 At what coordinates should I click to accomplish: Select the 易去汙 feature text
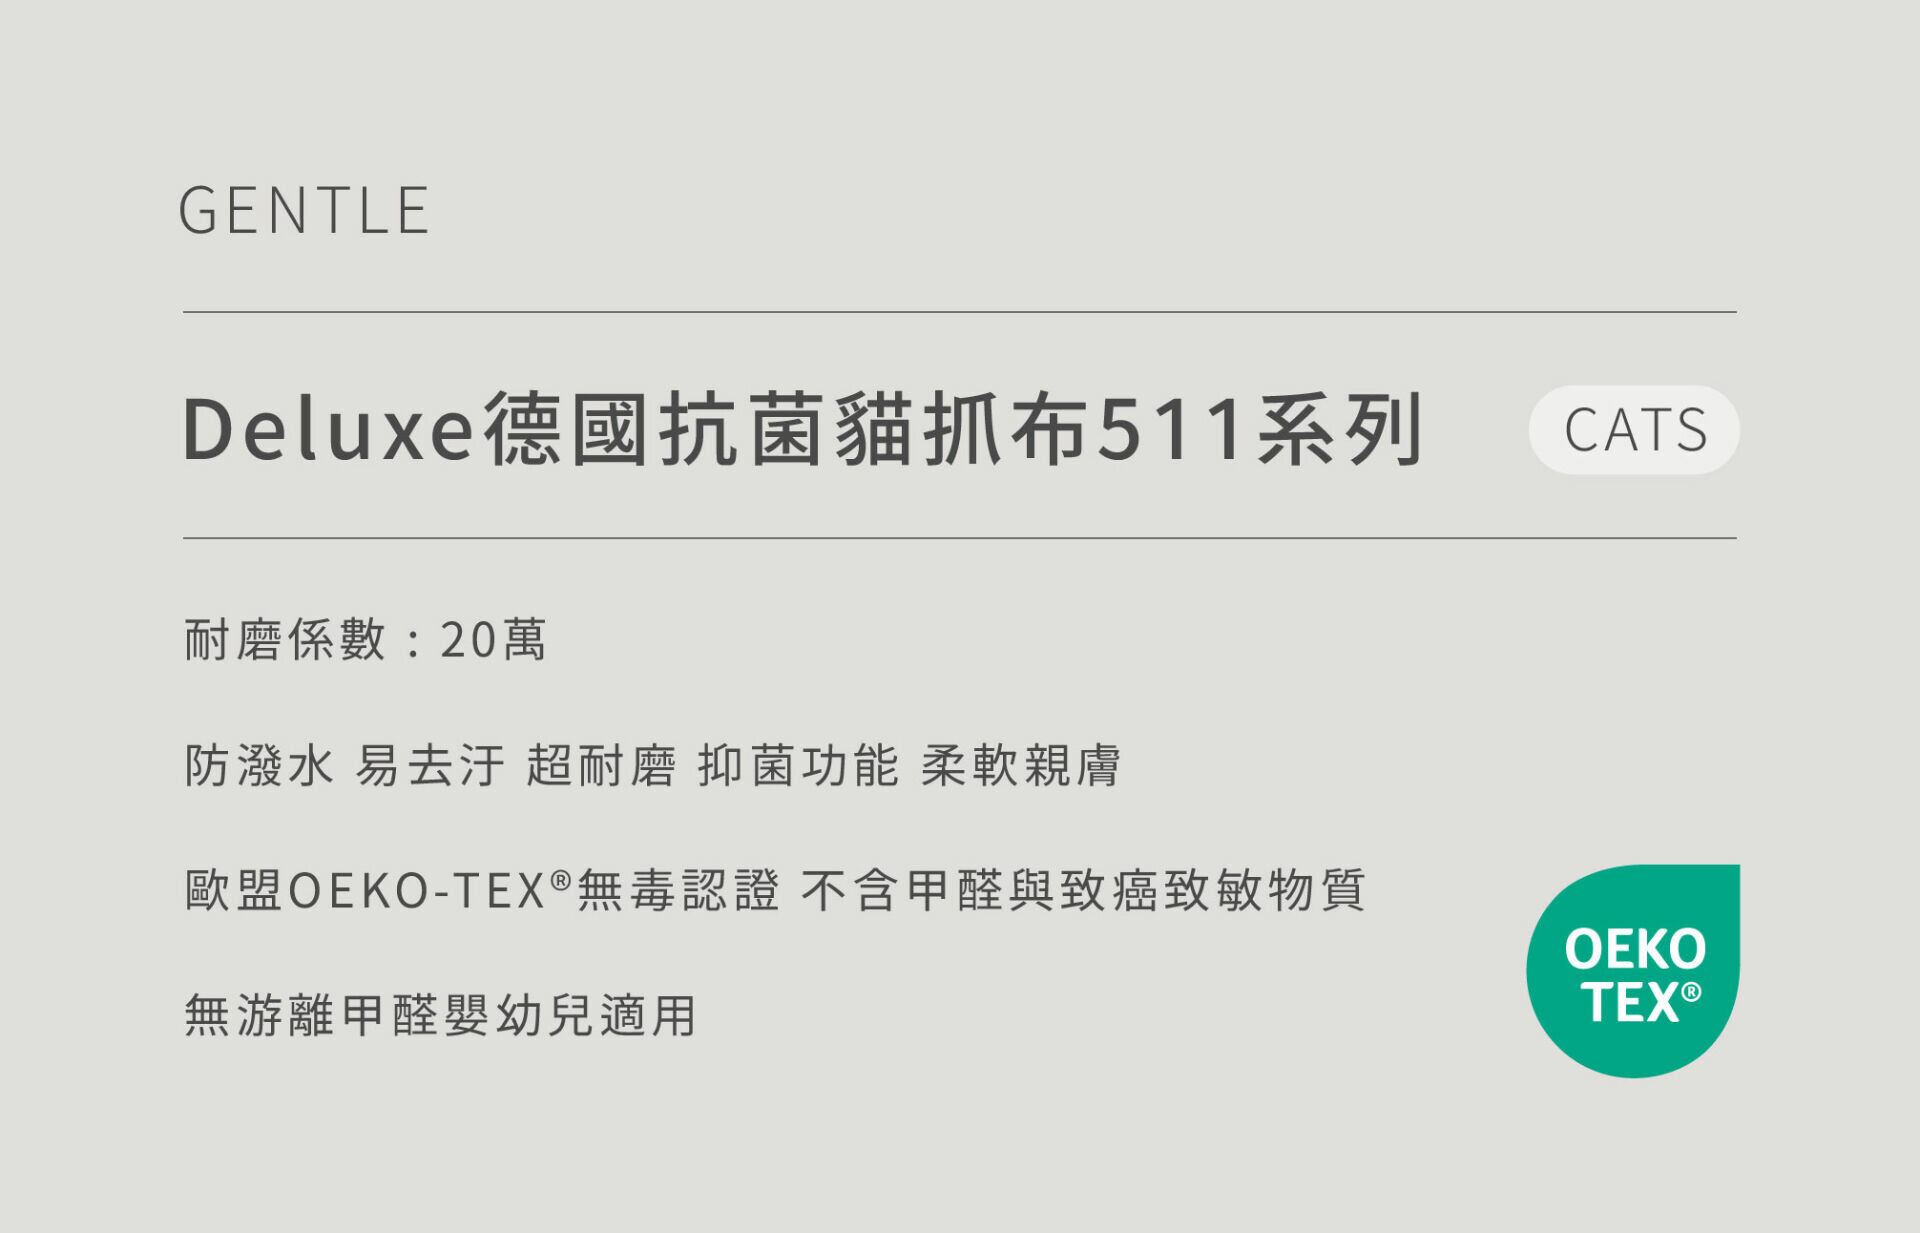point(430,766)
